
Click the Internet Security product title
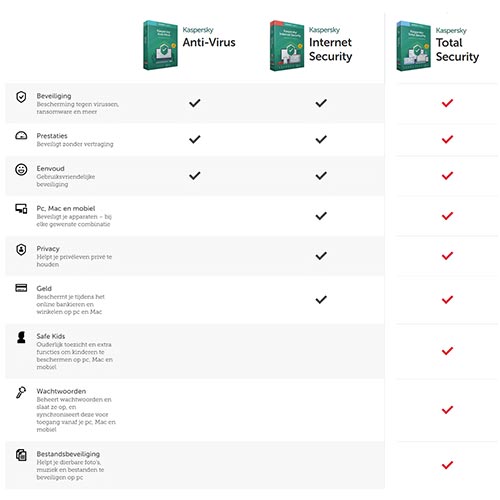(330, 49)
